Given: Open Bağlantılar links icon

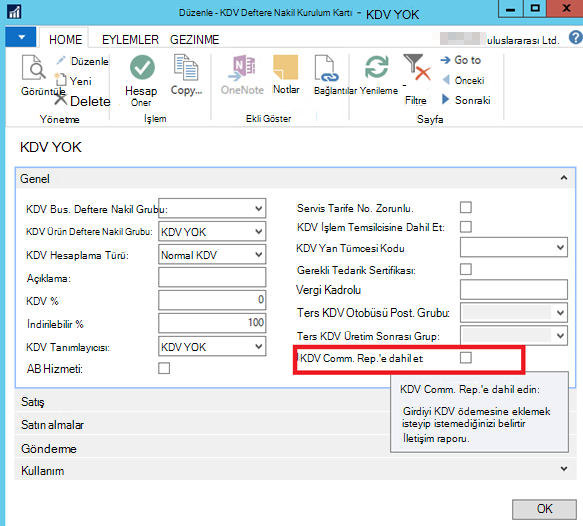Looking at the screenshot, I should [326, 68].
